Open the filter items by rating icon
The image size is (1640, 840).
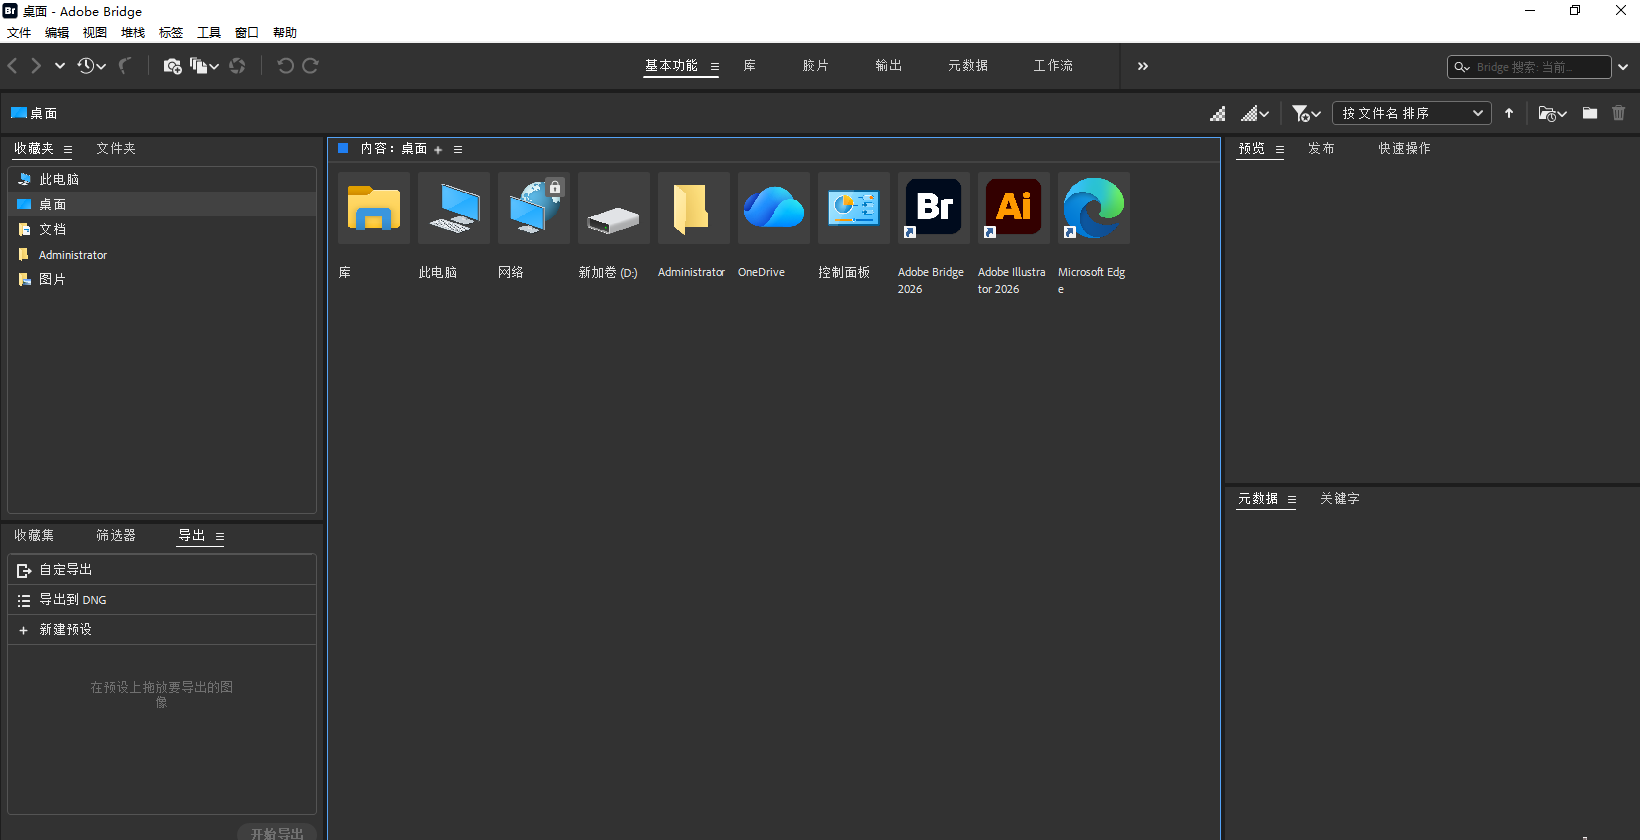[x=1305, y=113]
